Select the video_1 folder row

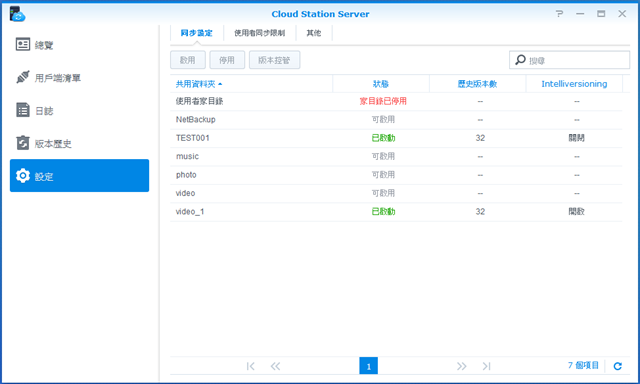coord(396,211)
